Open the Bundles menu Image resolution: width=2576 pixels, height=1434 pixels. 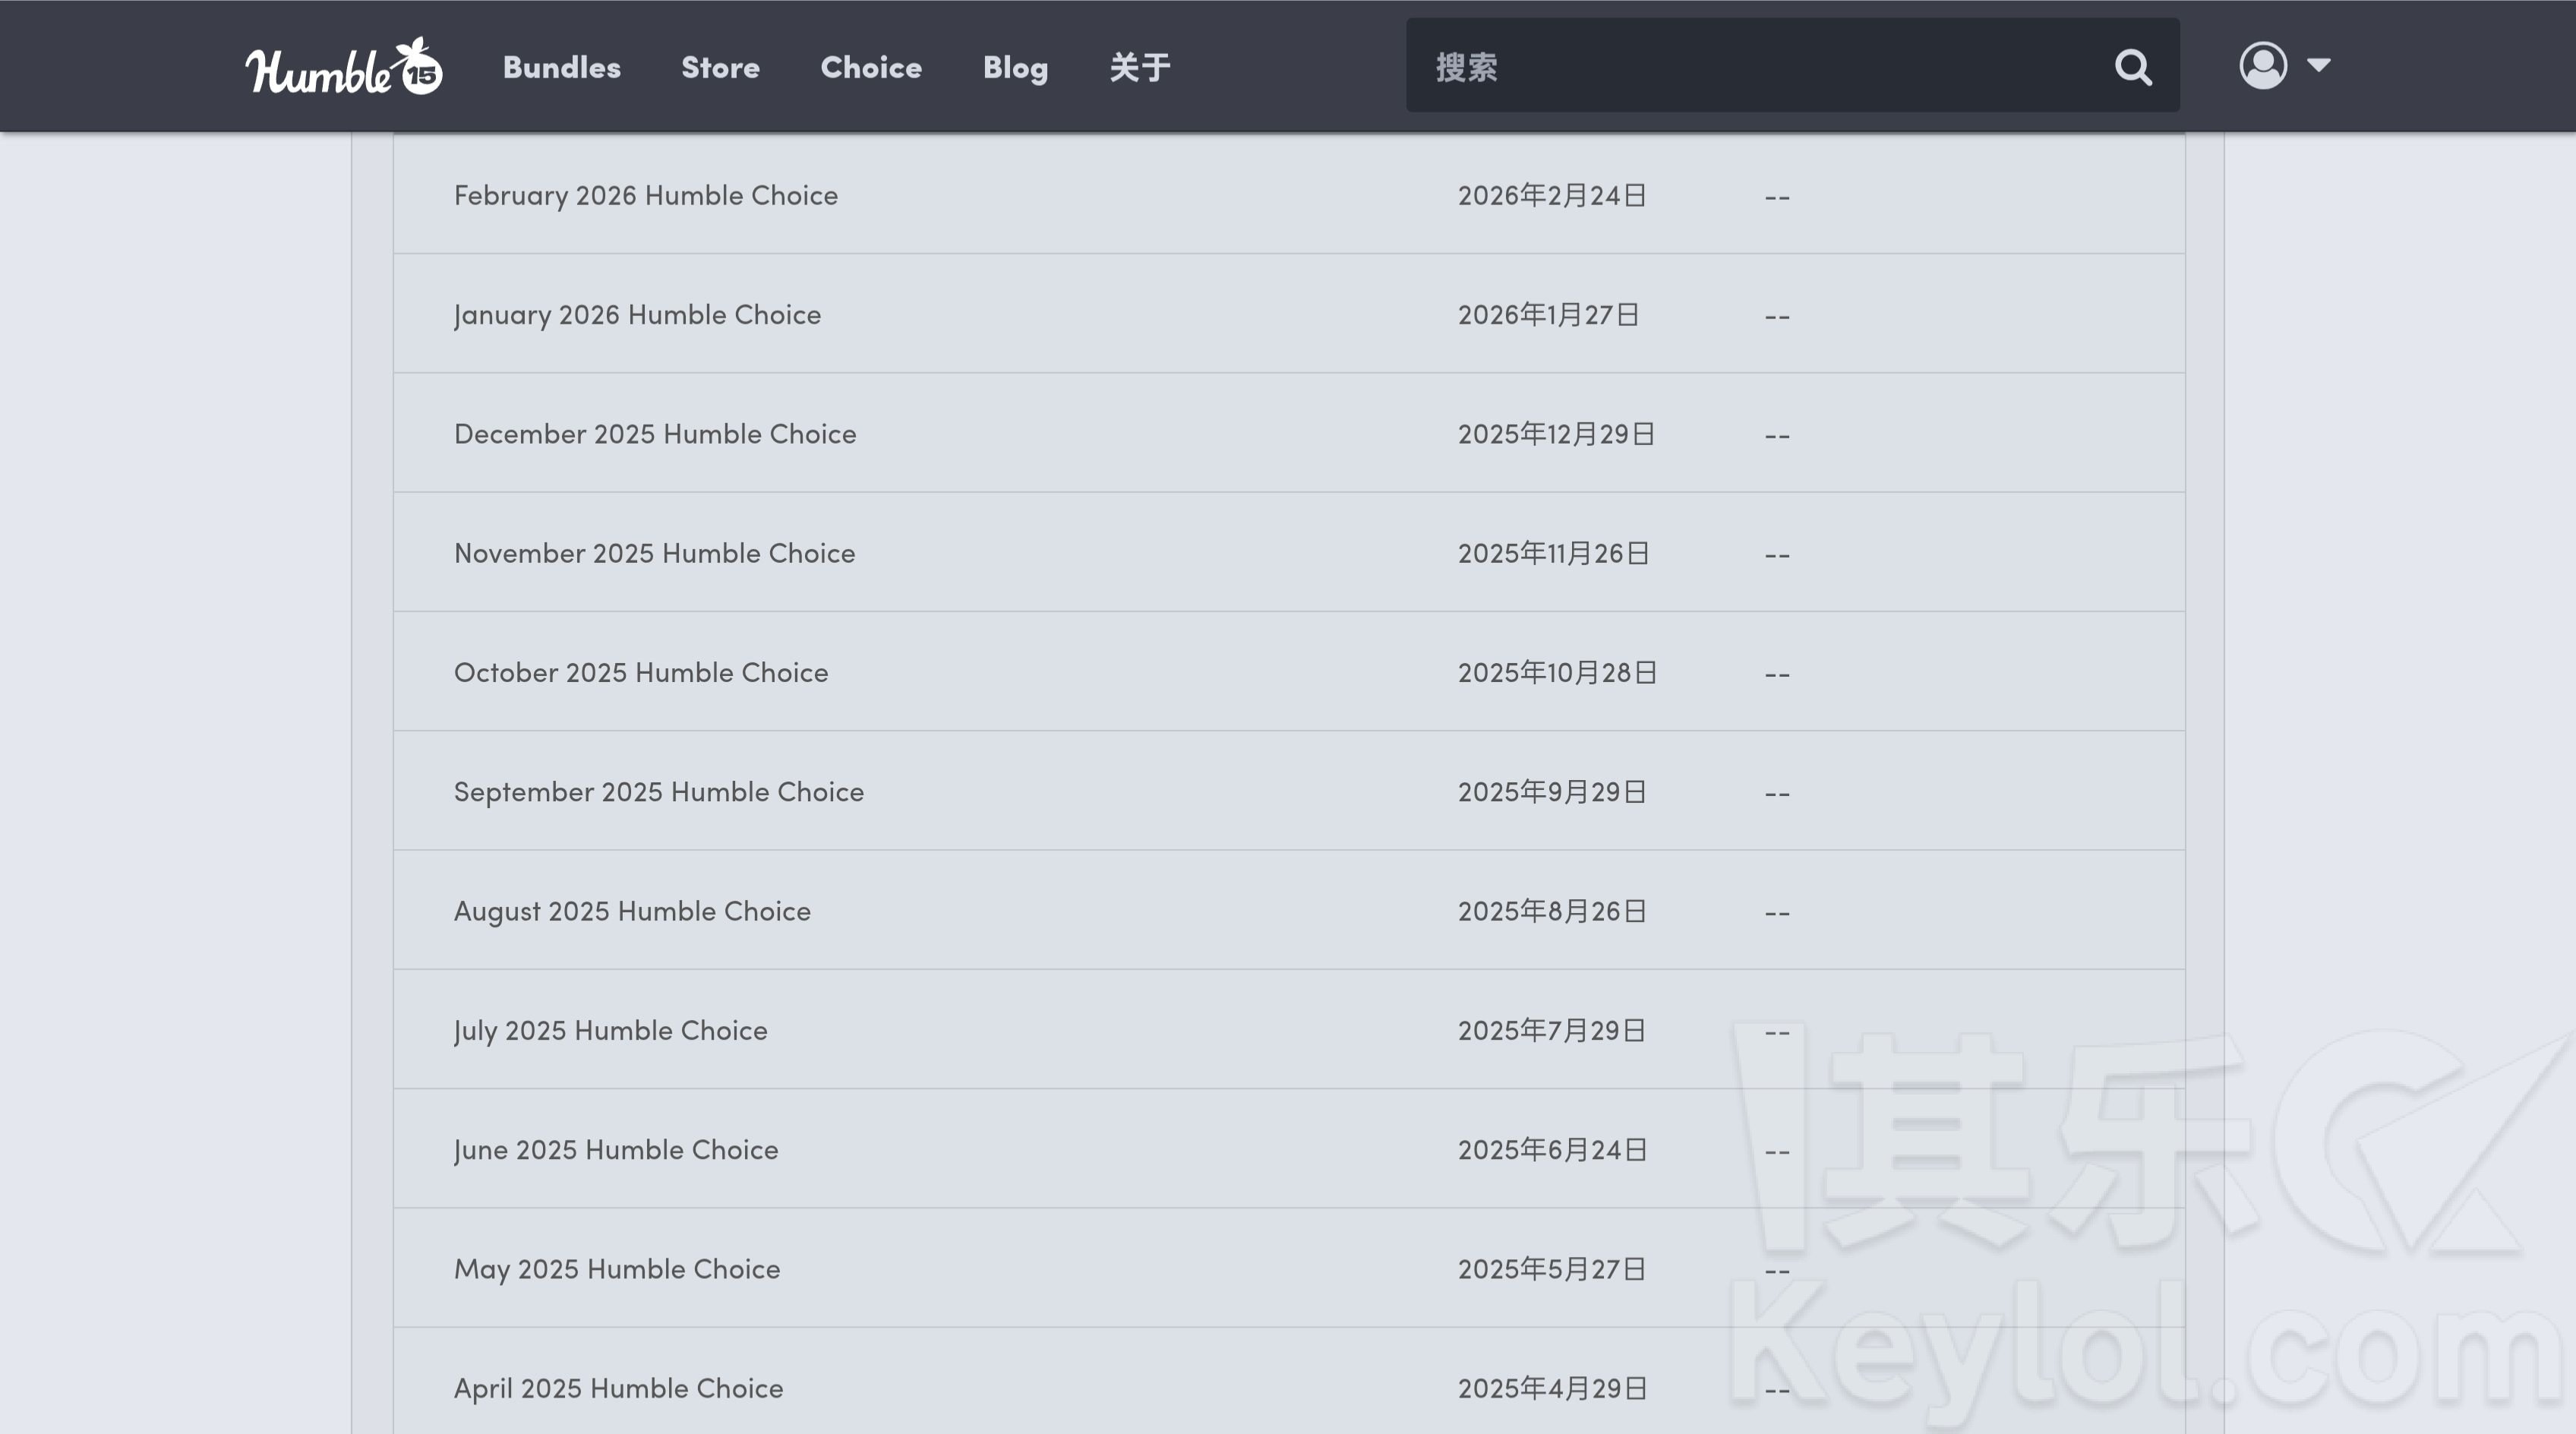click(561, 67)
